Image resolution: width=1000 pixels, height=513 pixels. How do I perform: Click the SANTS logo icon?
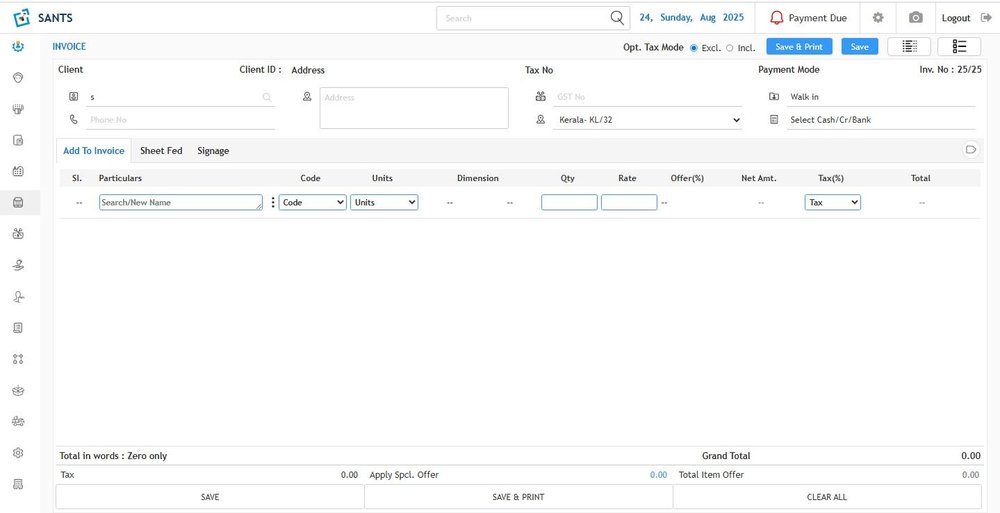21,18
